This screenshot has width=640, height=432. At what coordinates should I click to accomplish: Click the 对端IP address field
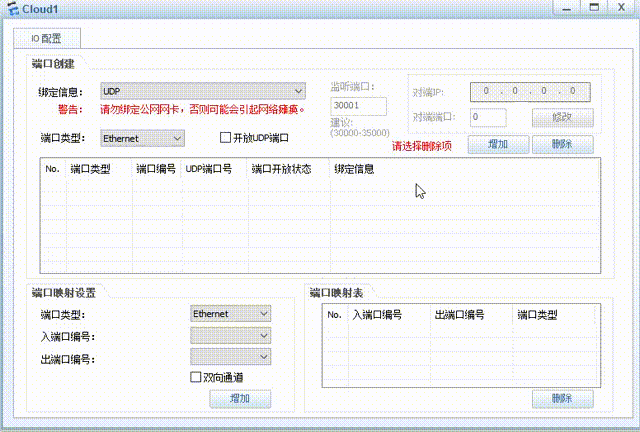[x=524, y=91]
